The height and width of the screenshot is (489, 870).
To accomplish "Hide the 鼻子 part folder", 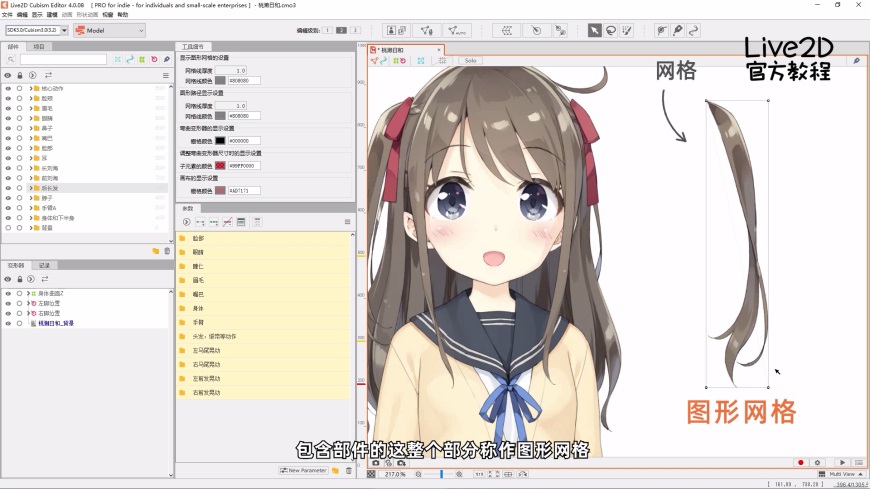I will pos(8,128).
